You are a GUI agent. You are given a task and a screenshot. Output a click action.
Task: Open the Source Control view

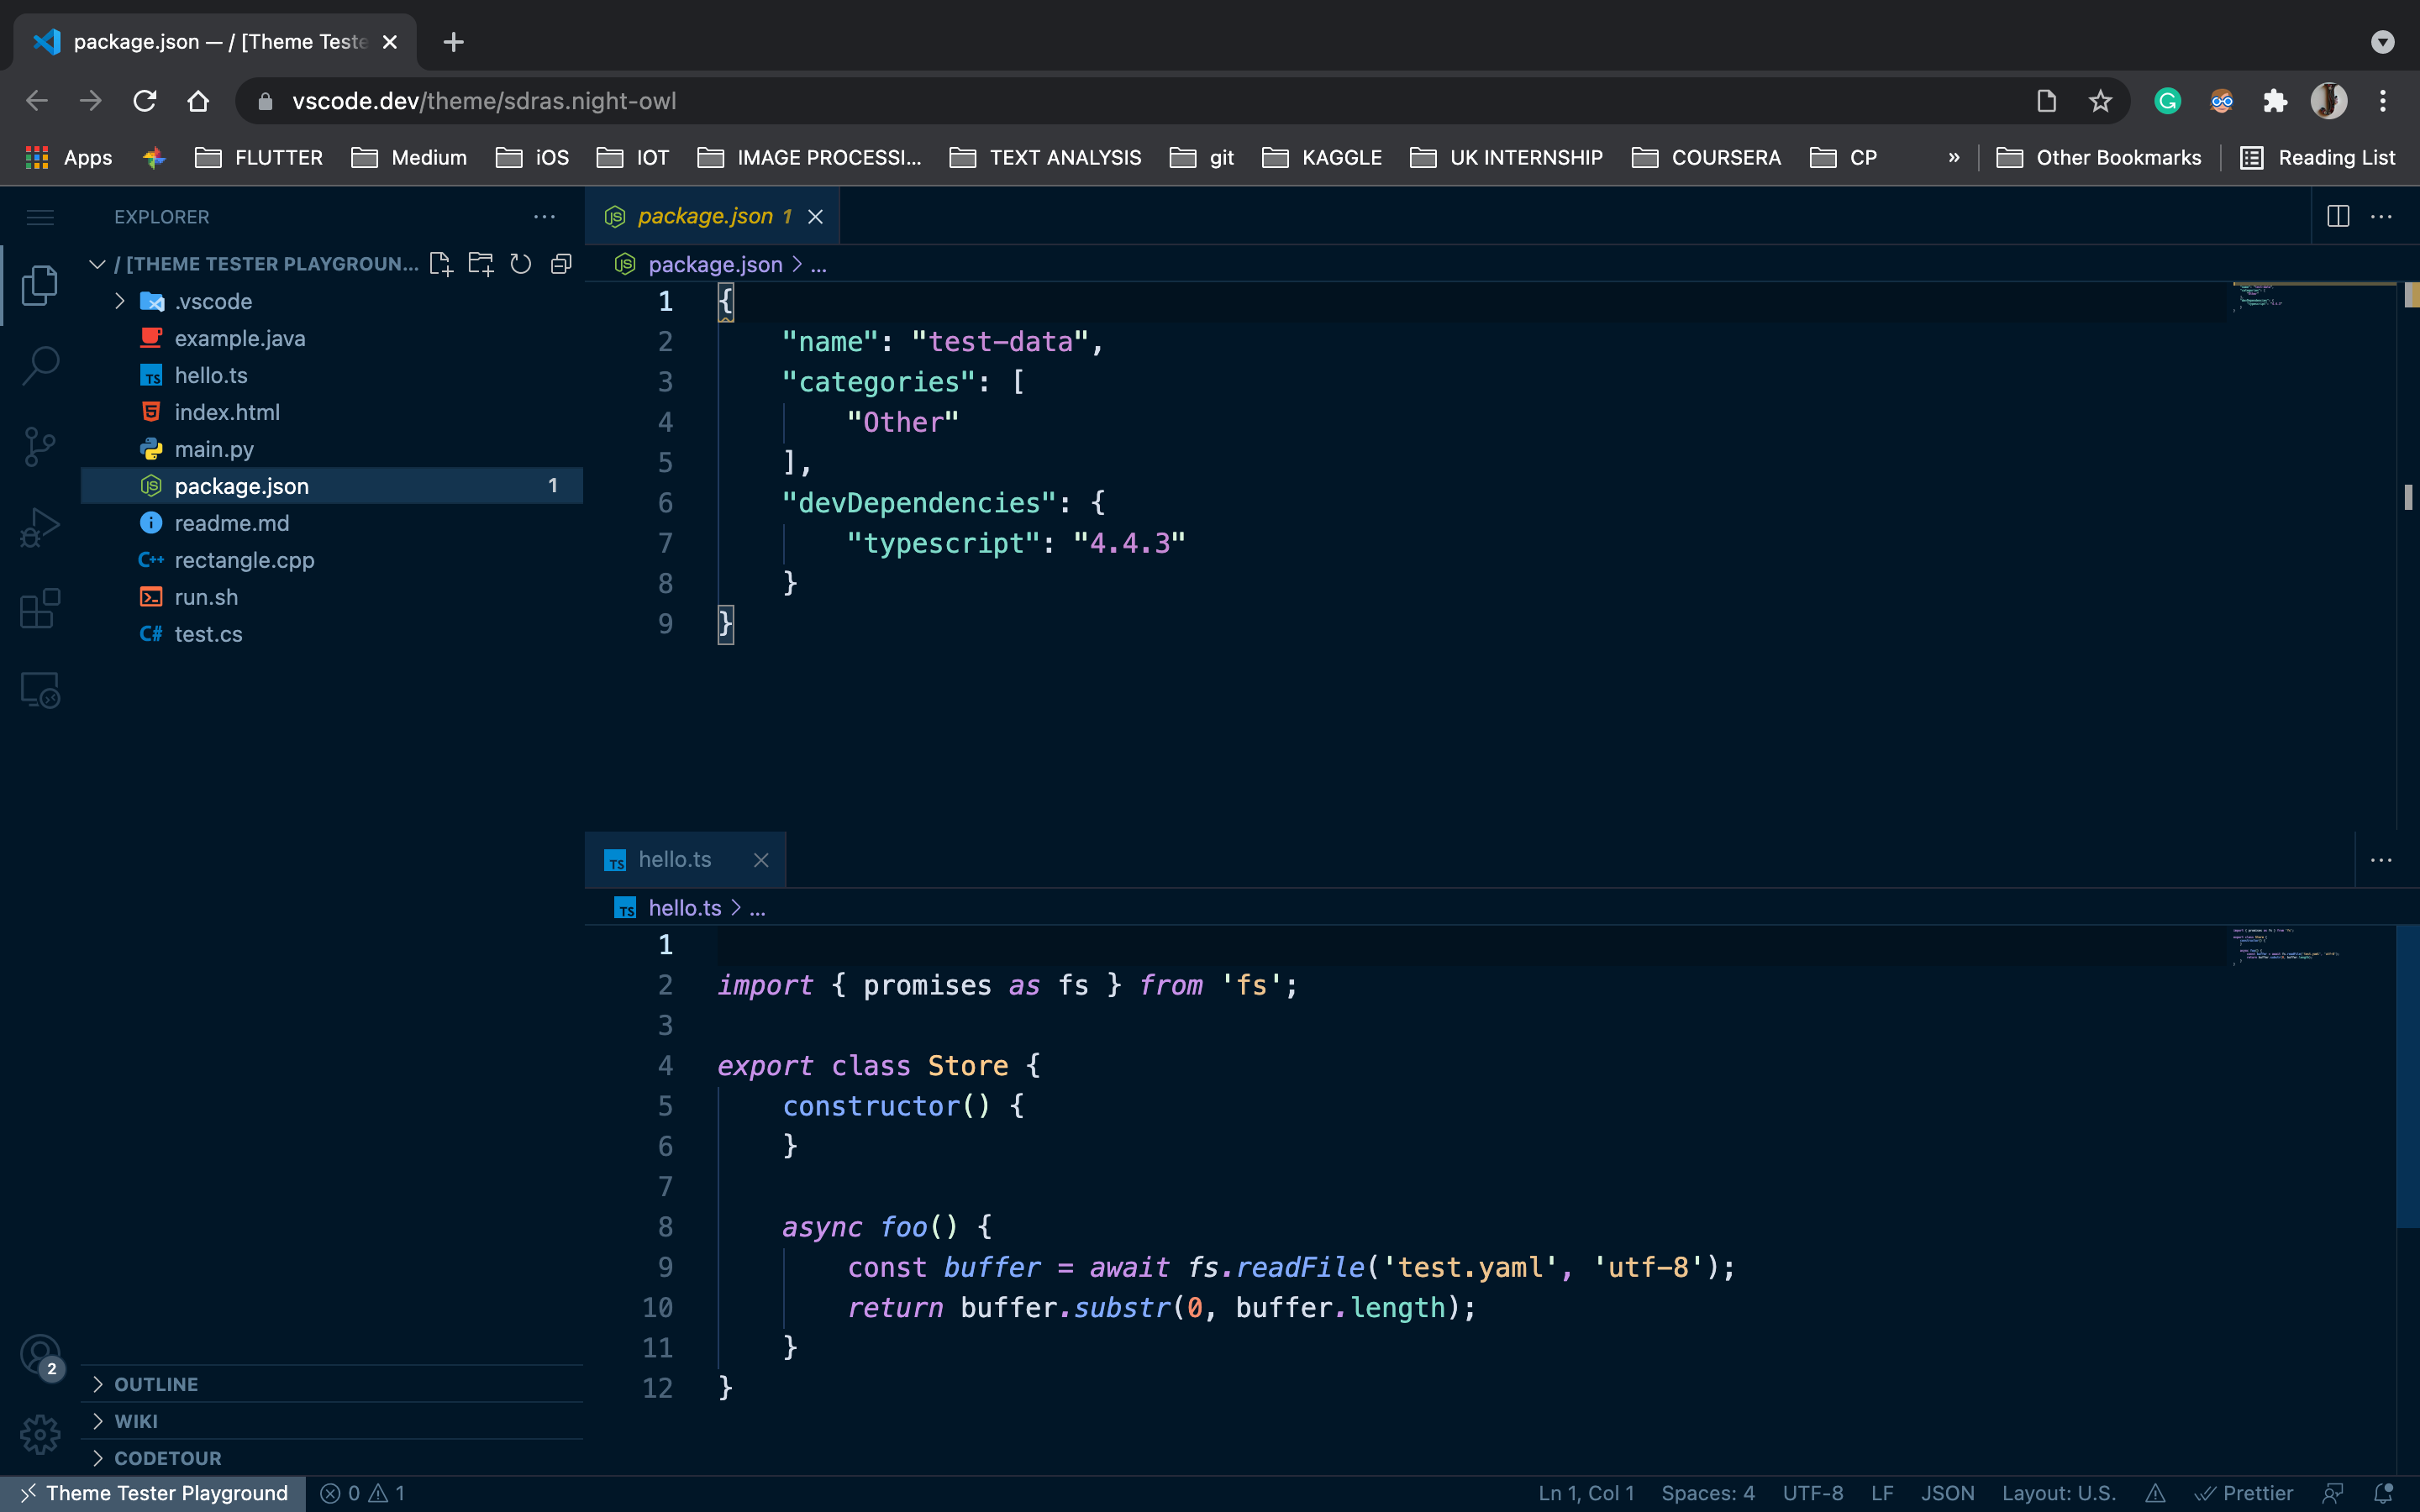40,446
